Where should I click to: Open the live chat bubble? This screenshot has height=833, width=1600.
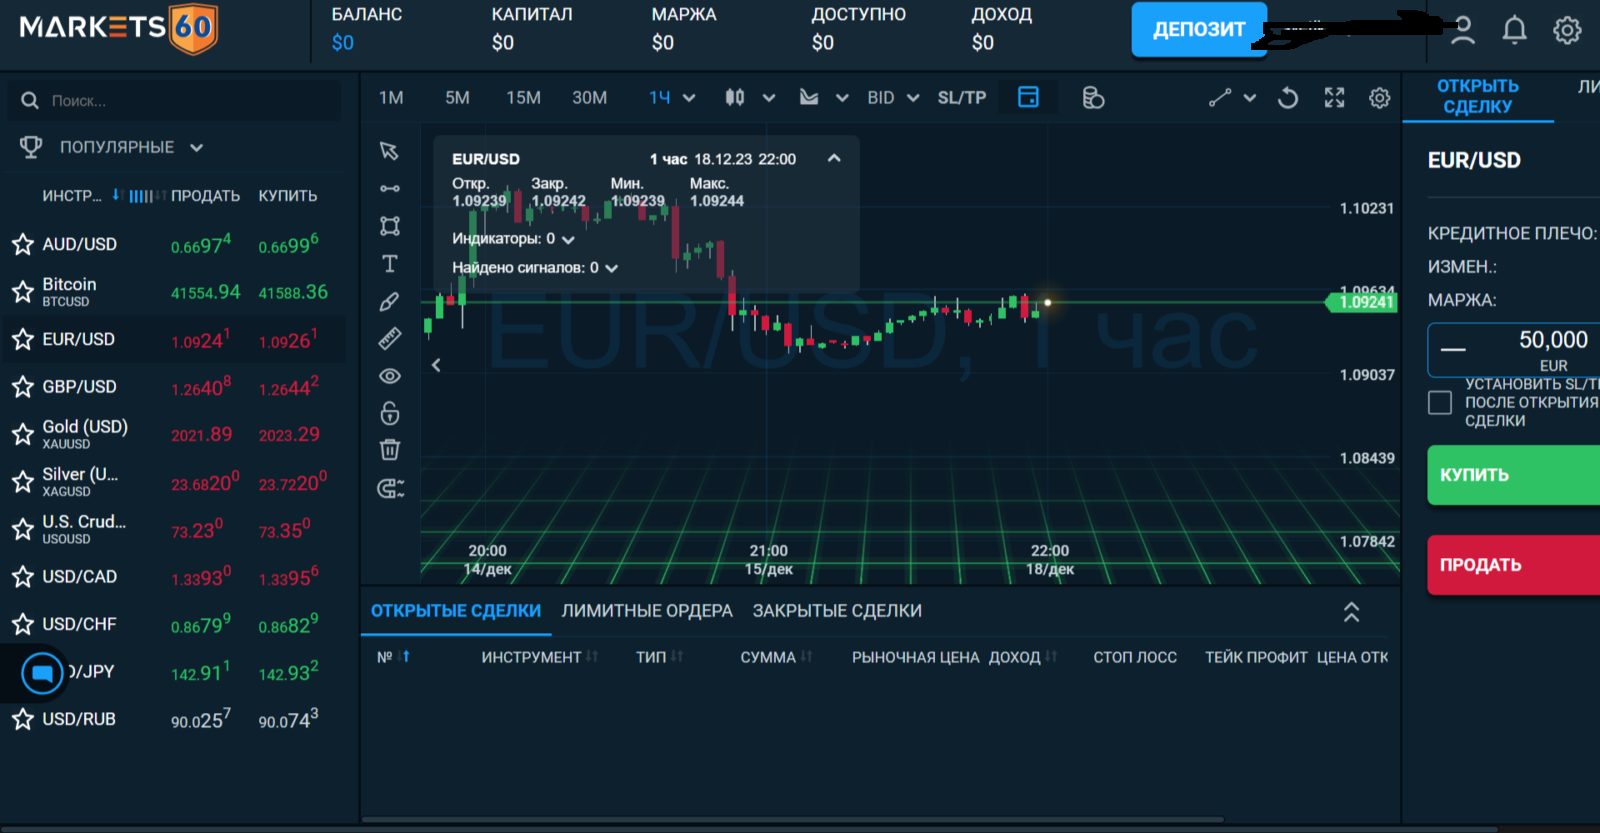(x=42, y=673)
